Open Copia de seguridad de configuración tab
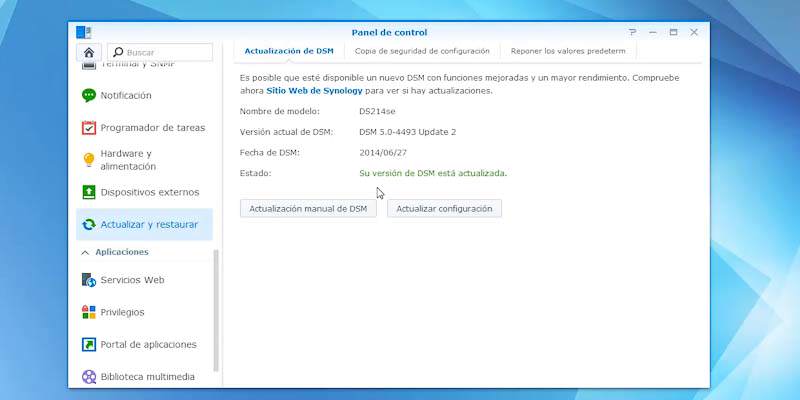This screenshot has width=800, height=400. (x=422, y=51)
